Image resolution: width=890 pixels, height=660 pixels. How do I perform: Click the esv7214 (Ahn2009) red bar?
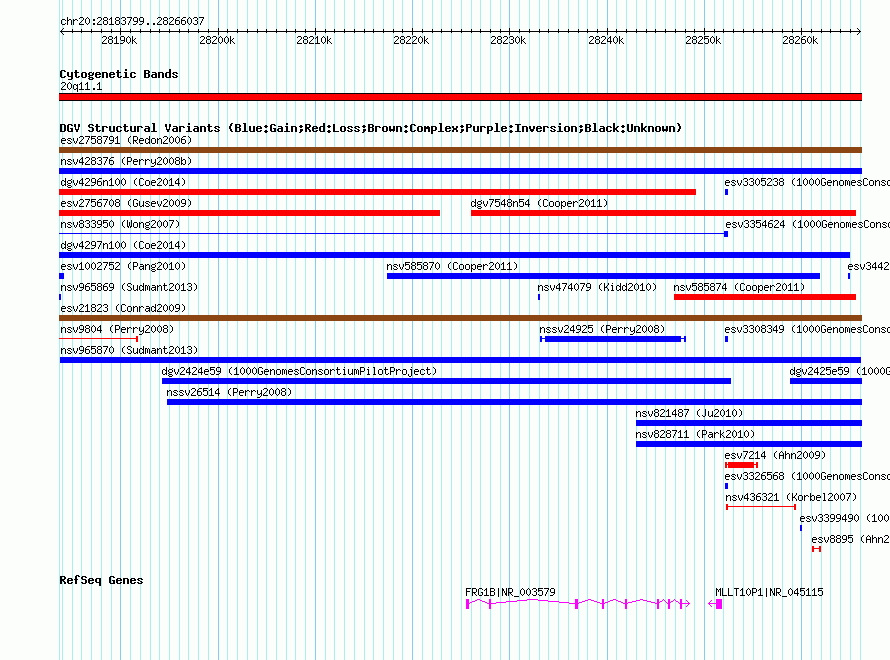(x=741, y=465)
